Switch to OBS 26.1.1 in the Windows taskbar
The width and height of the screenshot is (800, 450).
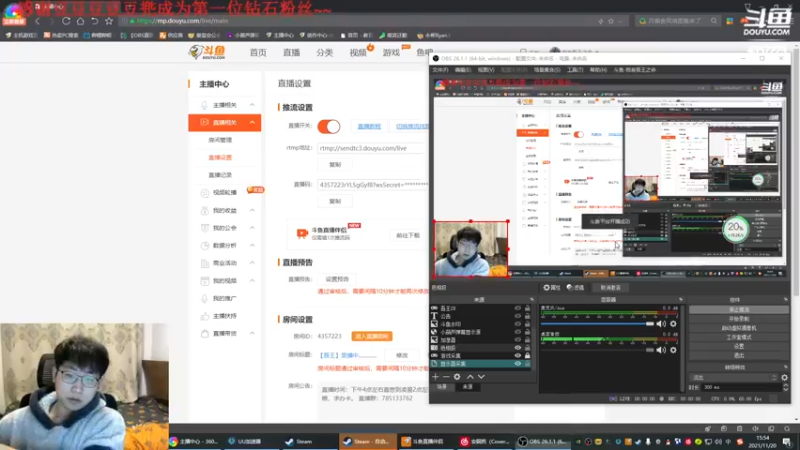click(543, 441)
